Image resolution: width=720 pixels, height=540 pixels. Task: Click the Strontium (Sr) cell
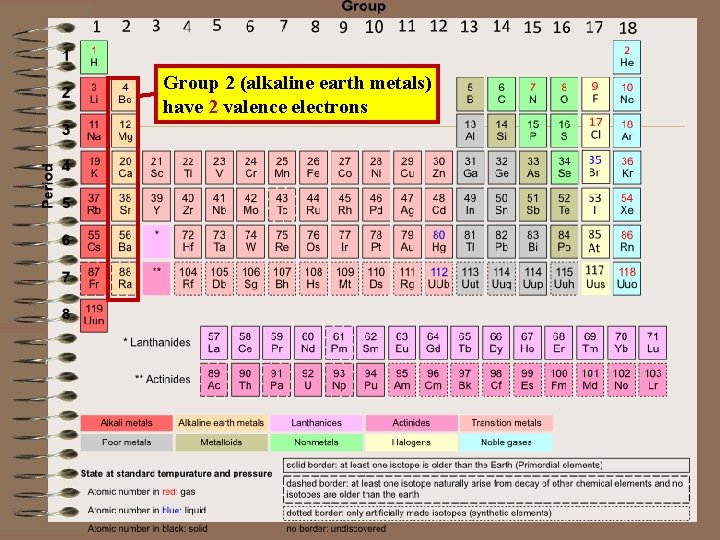(124, 204)
